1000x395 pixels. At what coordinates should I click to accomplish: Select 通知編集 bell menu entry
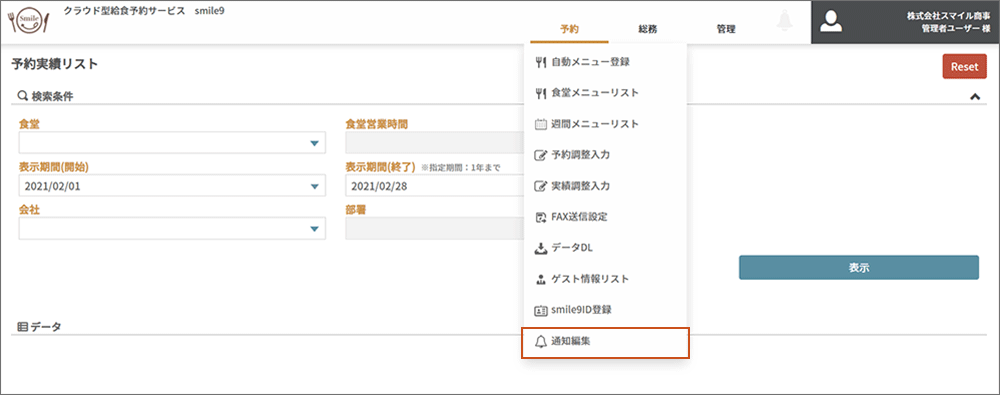(605, 342)
